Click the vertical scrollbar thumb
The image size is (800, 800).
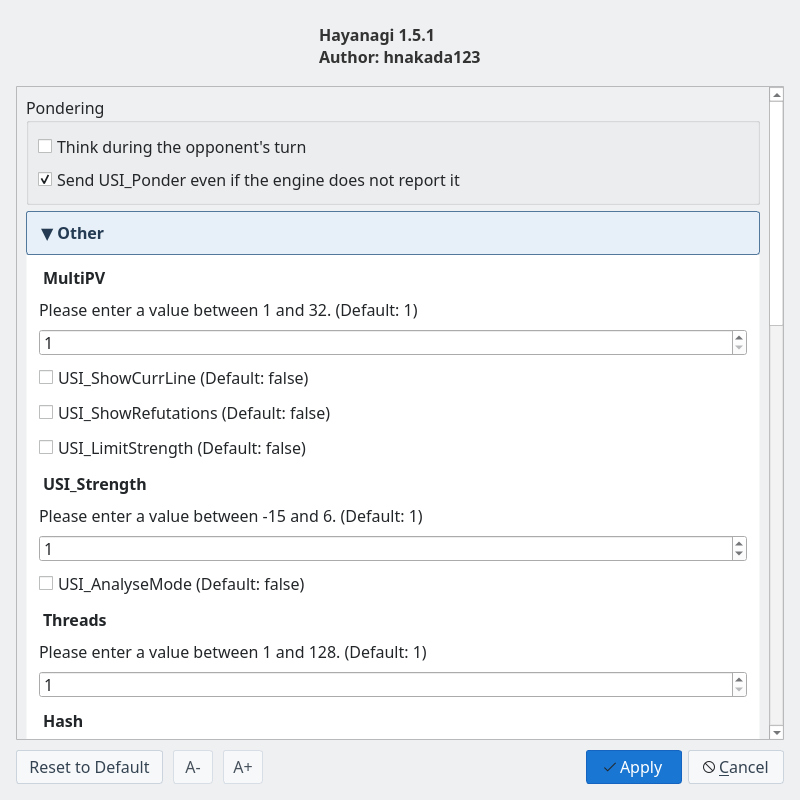click(x=777, y=213)
